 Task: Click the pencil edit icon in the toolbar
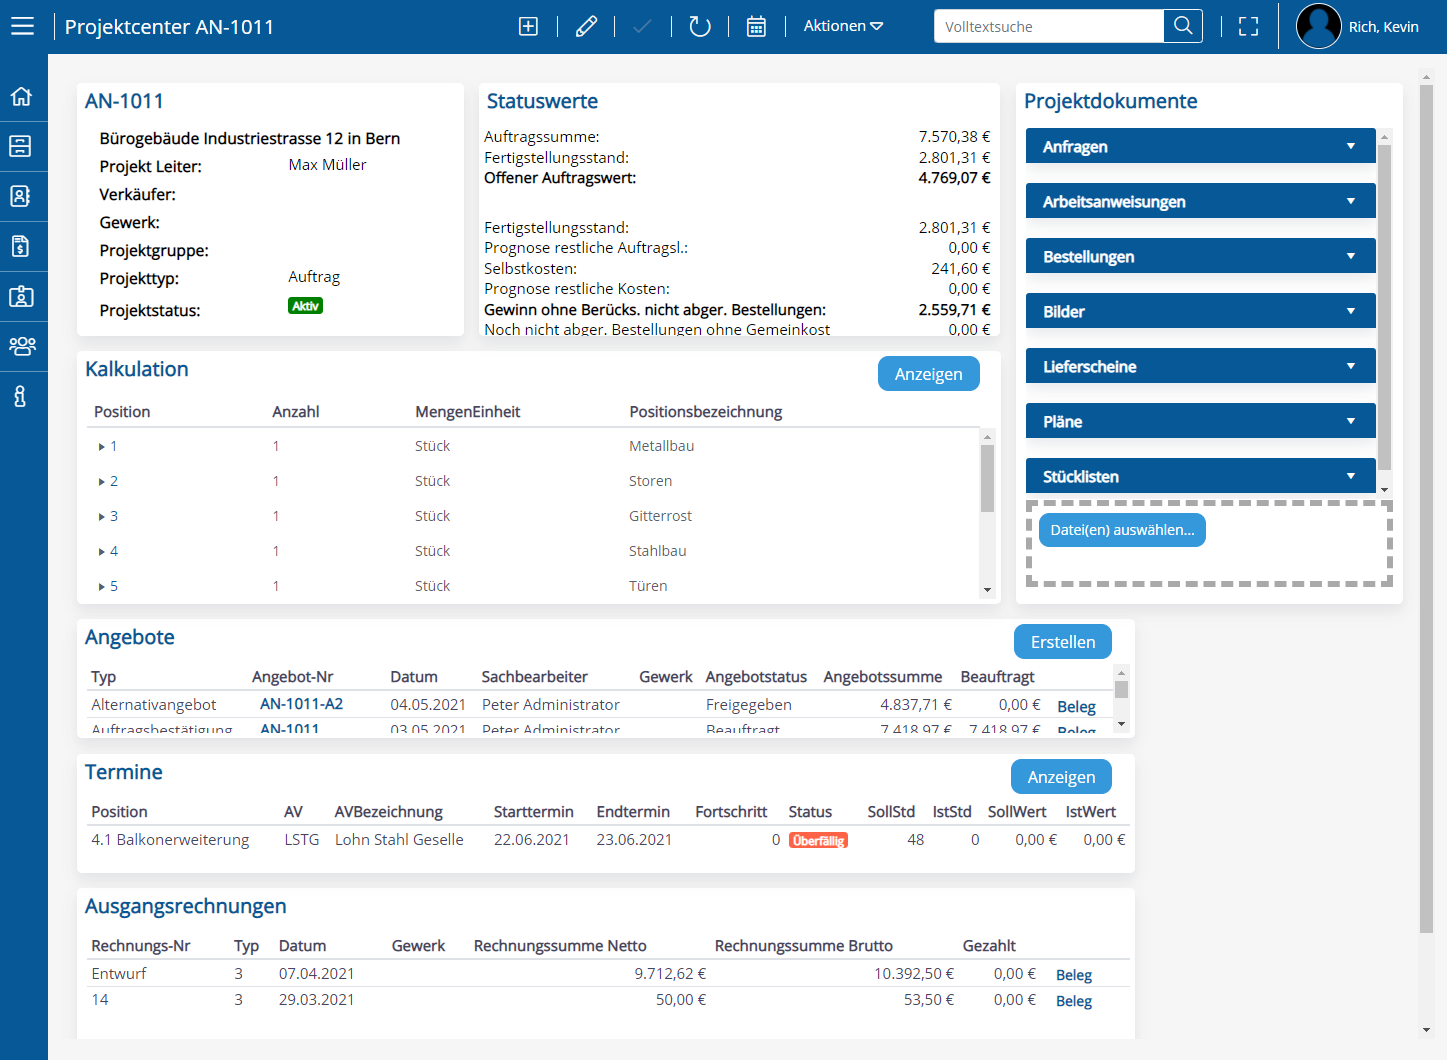[586, 26]
